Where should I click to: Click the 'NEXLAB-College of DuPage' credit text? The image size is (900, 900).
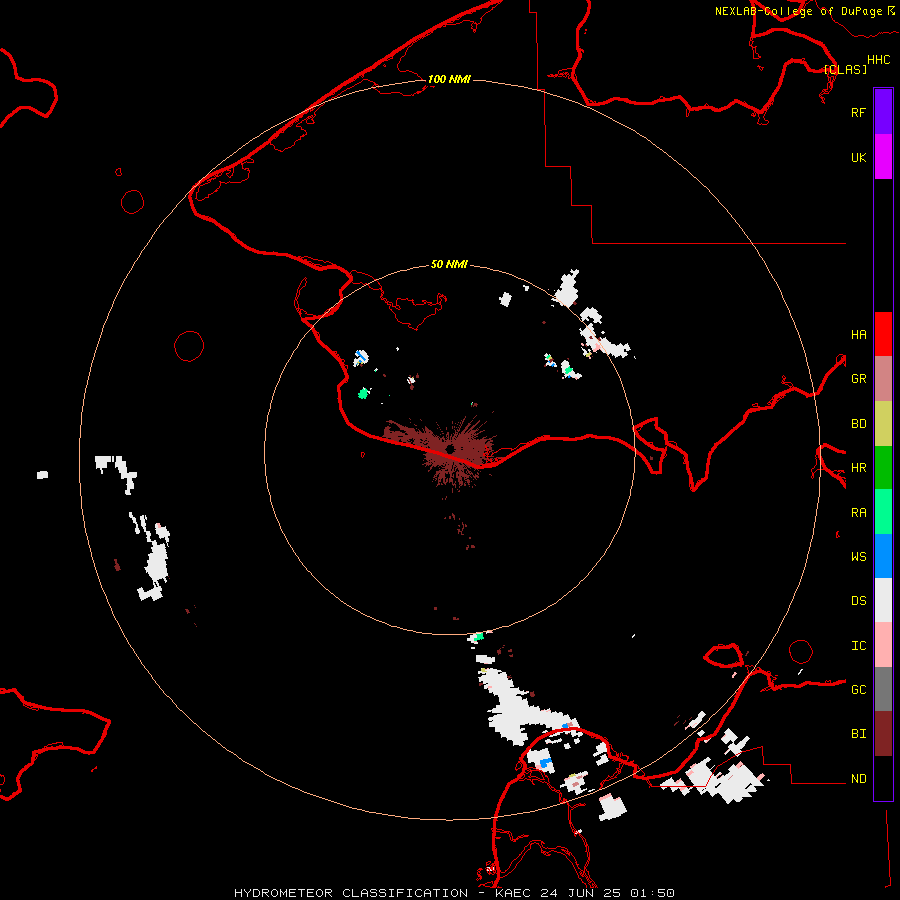798,11
